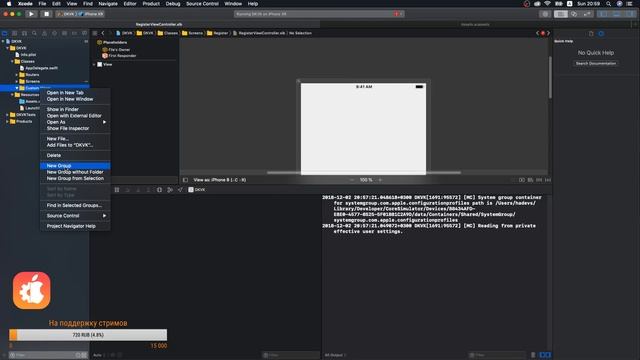
Task: Run the project with the Play button
Action: point(31,14)
